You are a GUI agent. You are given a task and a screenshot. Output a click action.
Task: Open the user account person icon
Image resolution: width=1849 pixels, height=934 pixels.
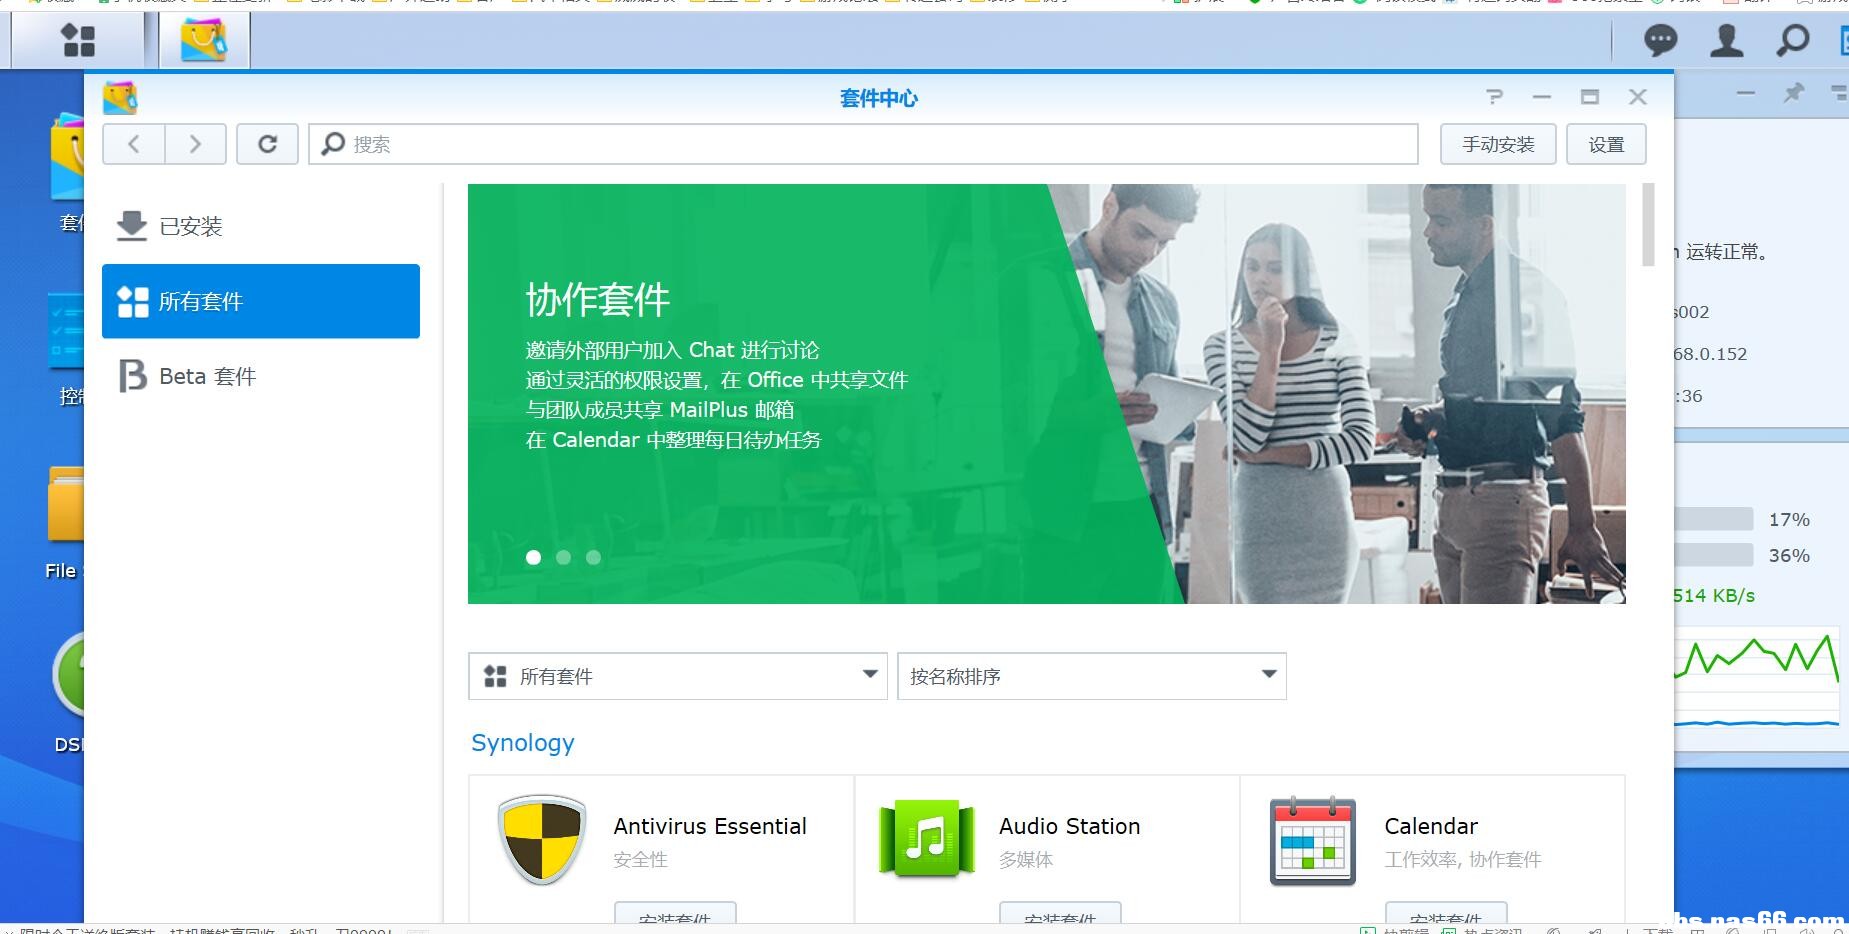(x=1727, y=40)
